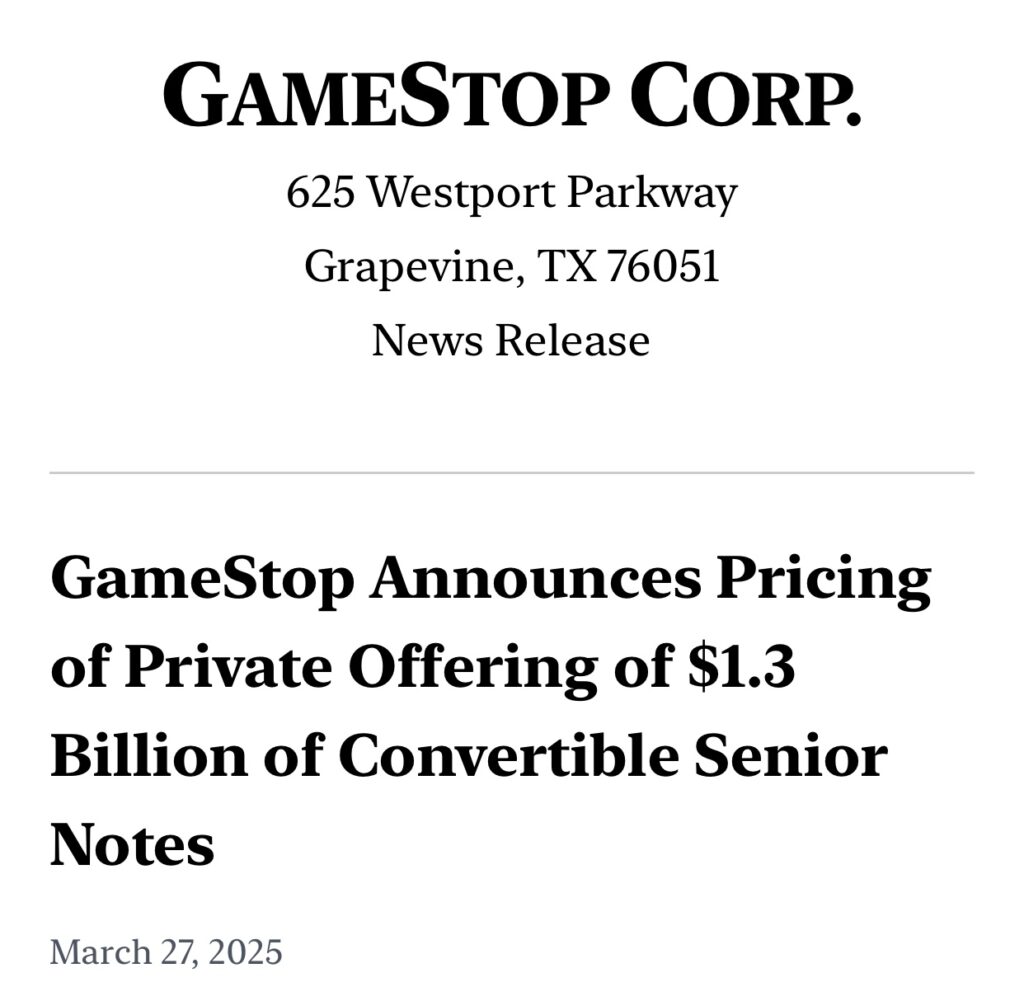Select the "News Release" label
This screenshot has height=1001, width=1024.
(511, 340)
